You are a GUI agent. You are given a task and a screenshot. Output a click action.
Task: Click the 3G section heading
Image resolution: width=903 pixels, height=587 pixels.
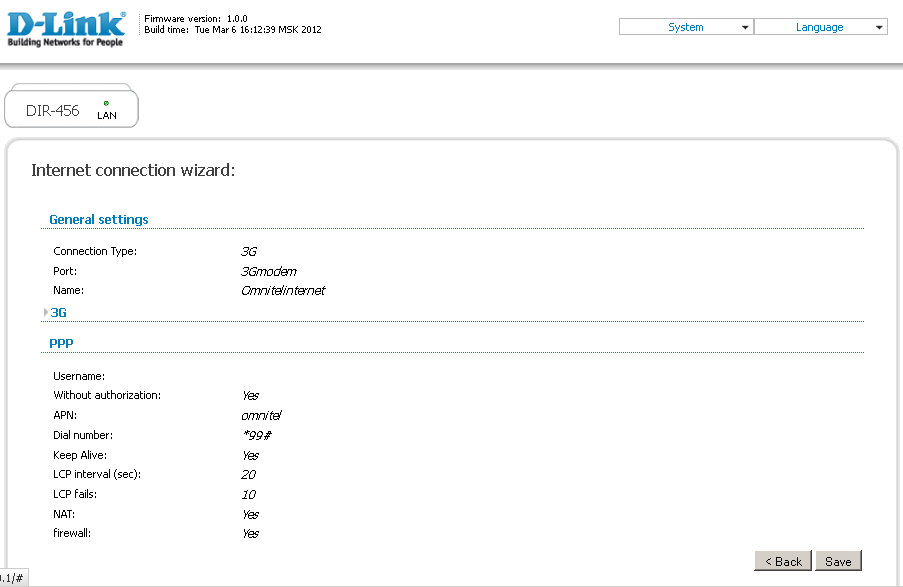[59, 312]
